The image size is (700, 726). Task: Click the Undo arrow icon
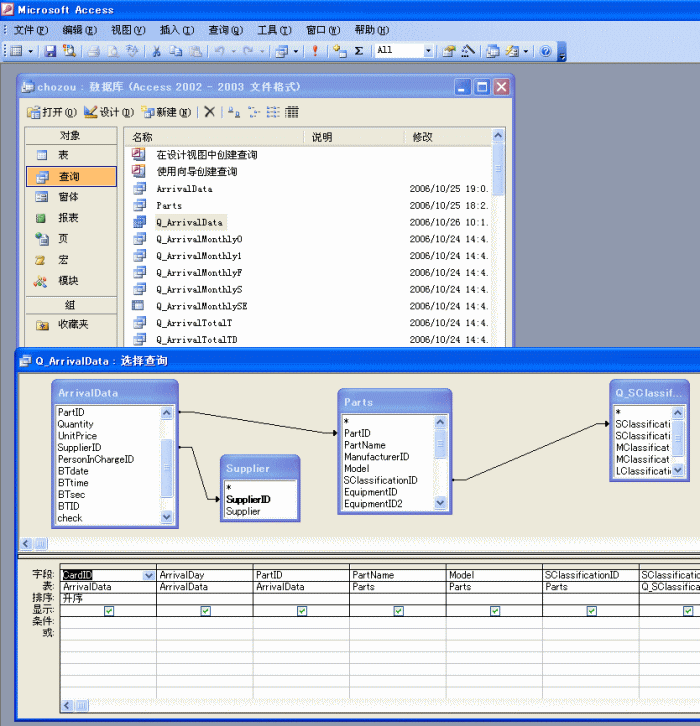click(220, 51)
